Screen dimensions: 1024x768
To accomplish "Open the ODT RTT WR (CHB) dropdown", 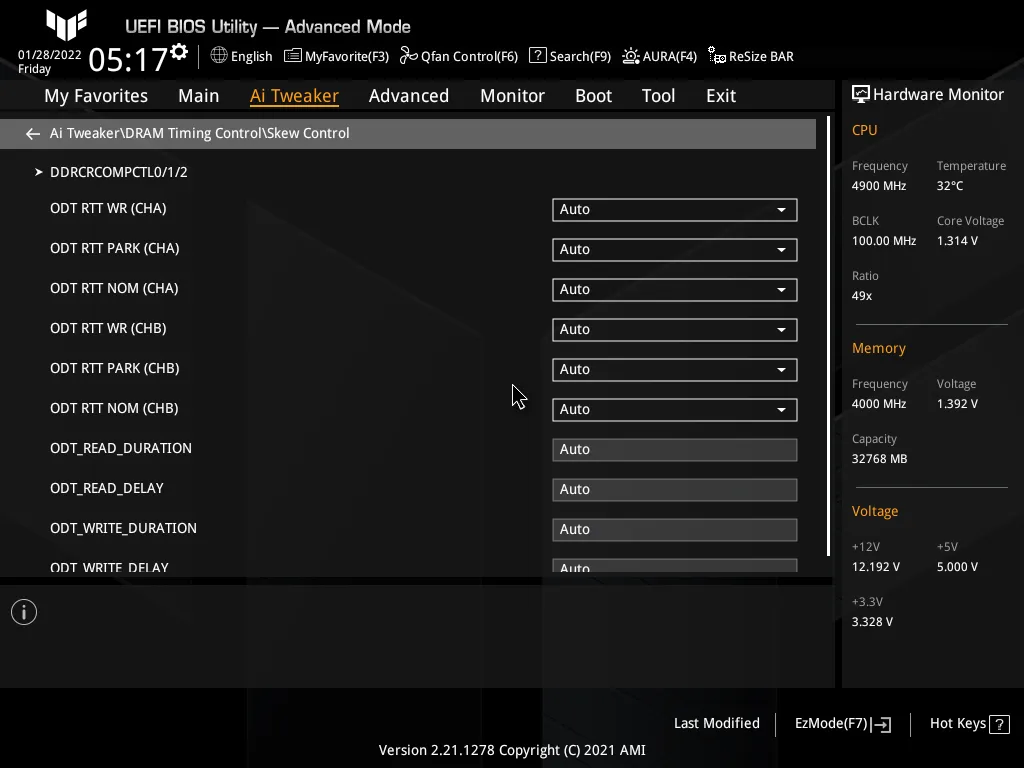I will (675, 330).
